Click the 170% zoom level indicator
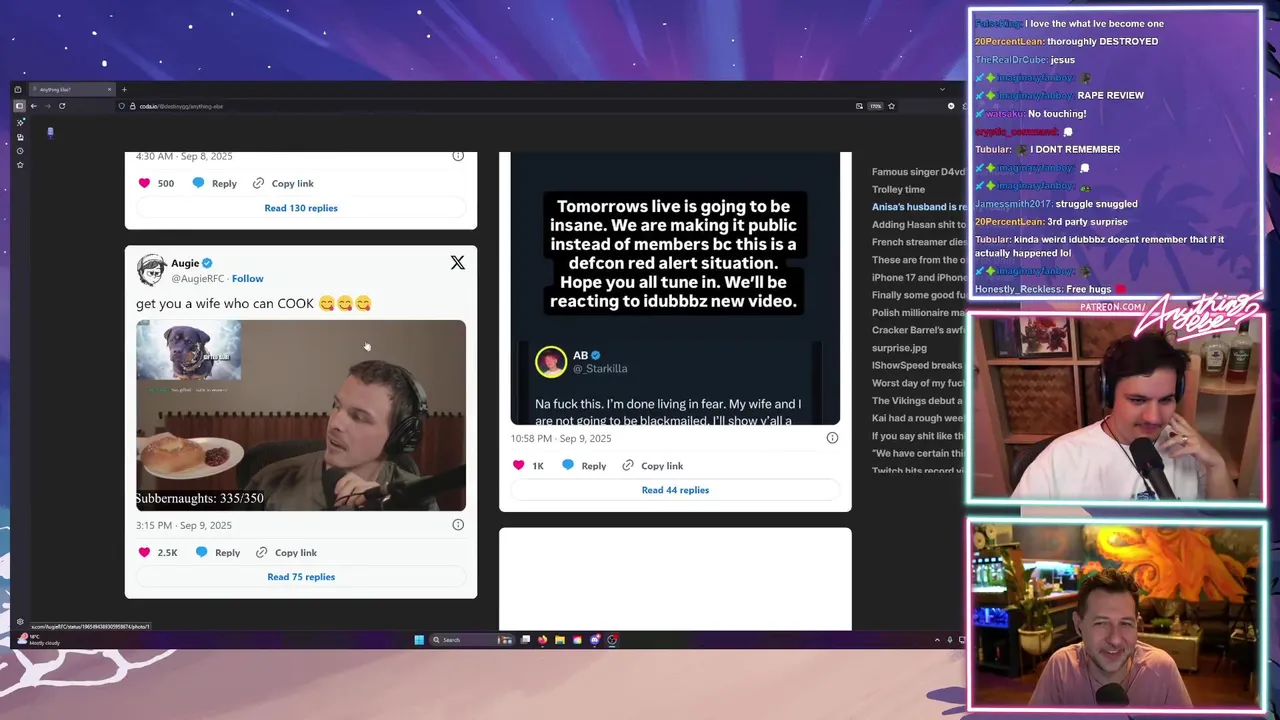The width and height of the screenshot is (1280, 720). coord(875,106)
